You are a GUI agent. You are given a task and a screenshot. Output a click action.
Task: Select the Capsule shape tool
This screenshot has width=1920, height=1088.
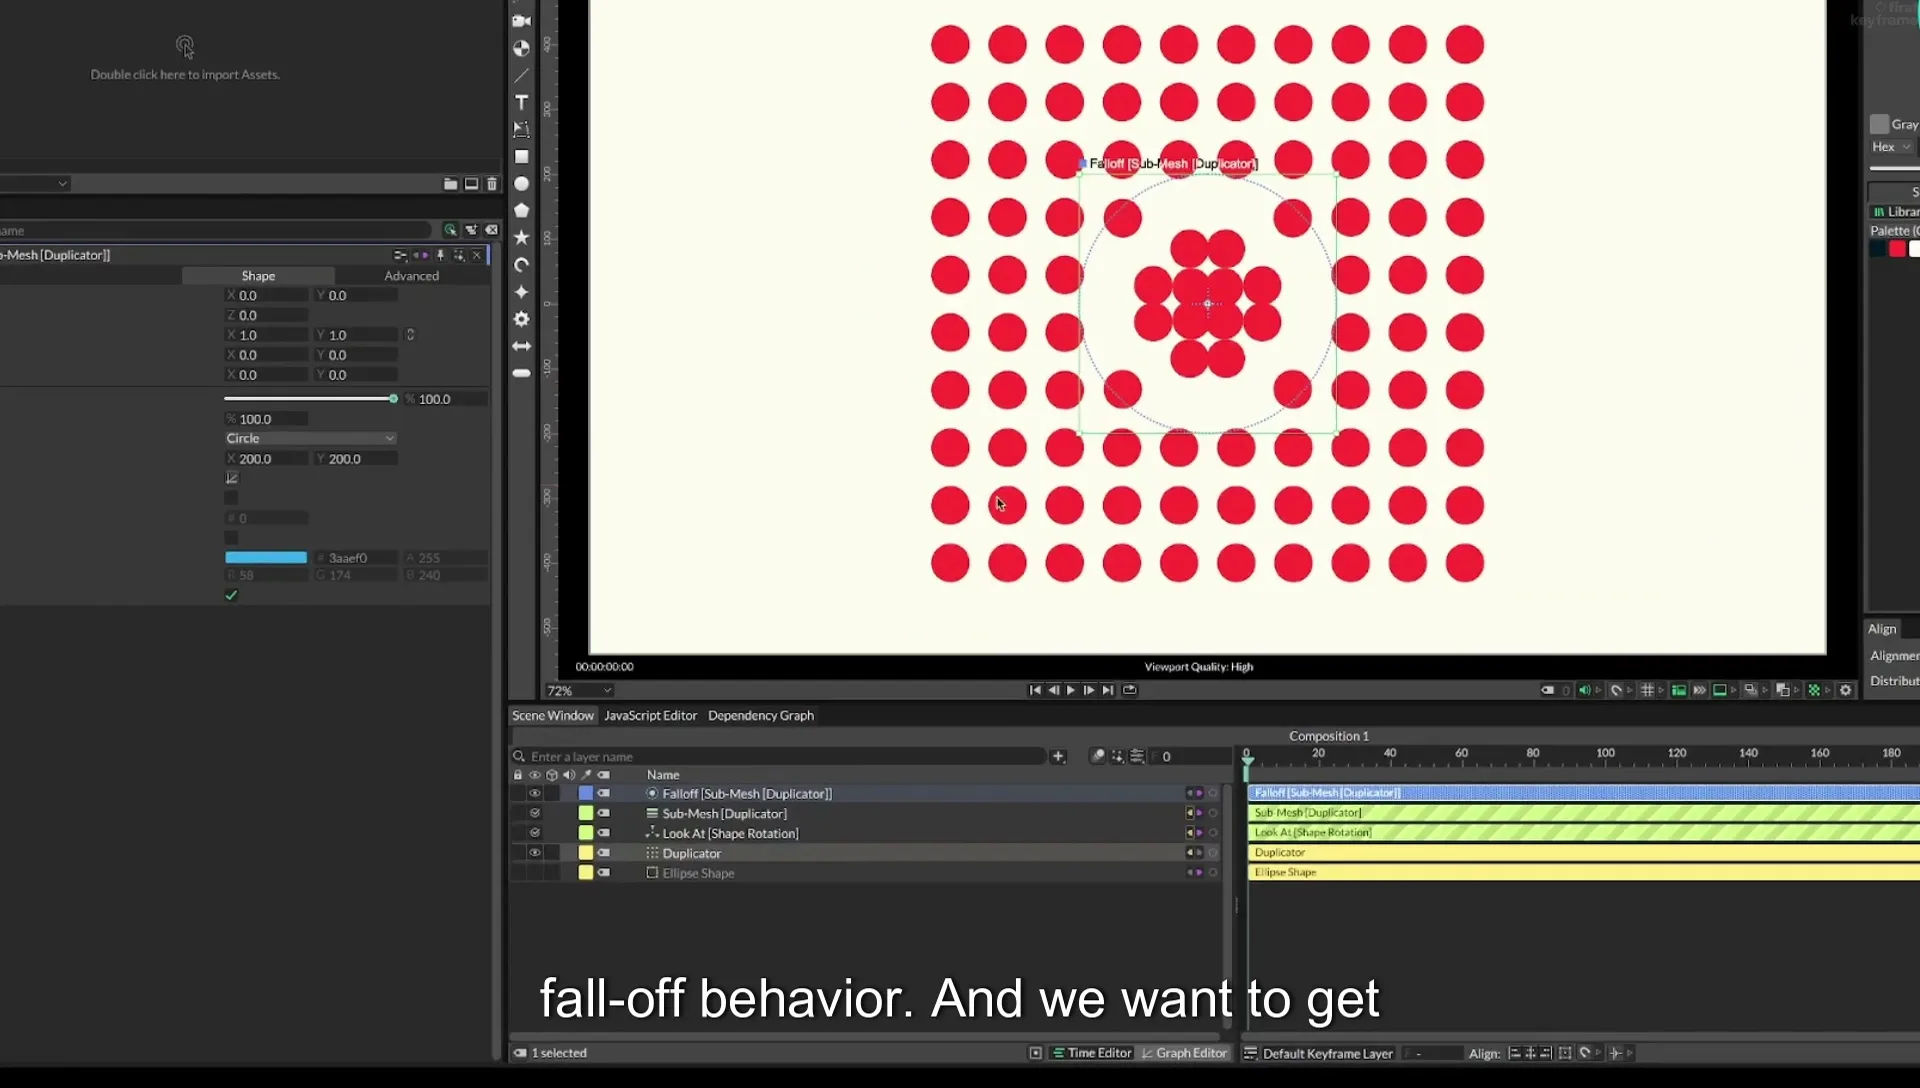click(521, 373)
